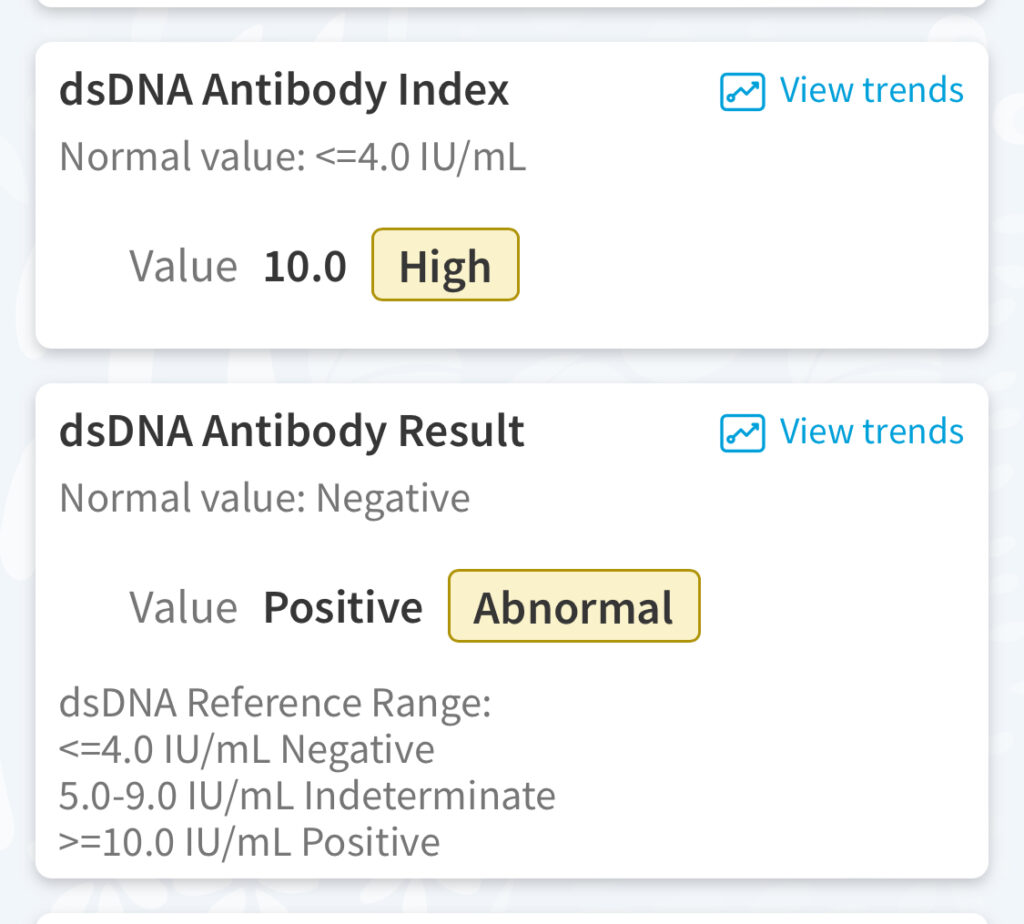The image size is (1024, 924).
Task: Tap the Abnormal status badge
Action: (573, 606)
